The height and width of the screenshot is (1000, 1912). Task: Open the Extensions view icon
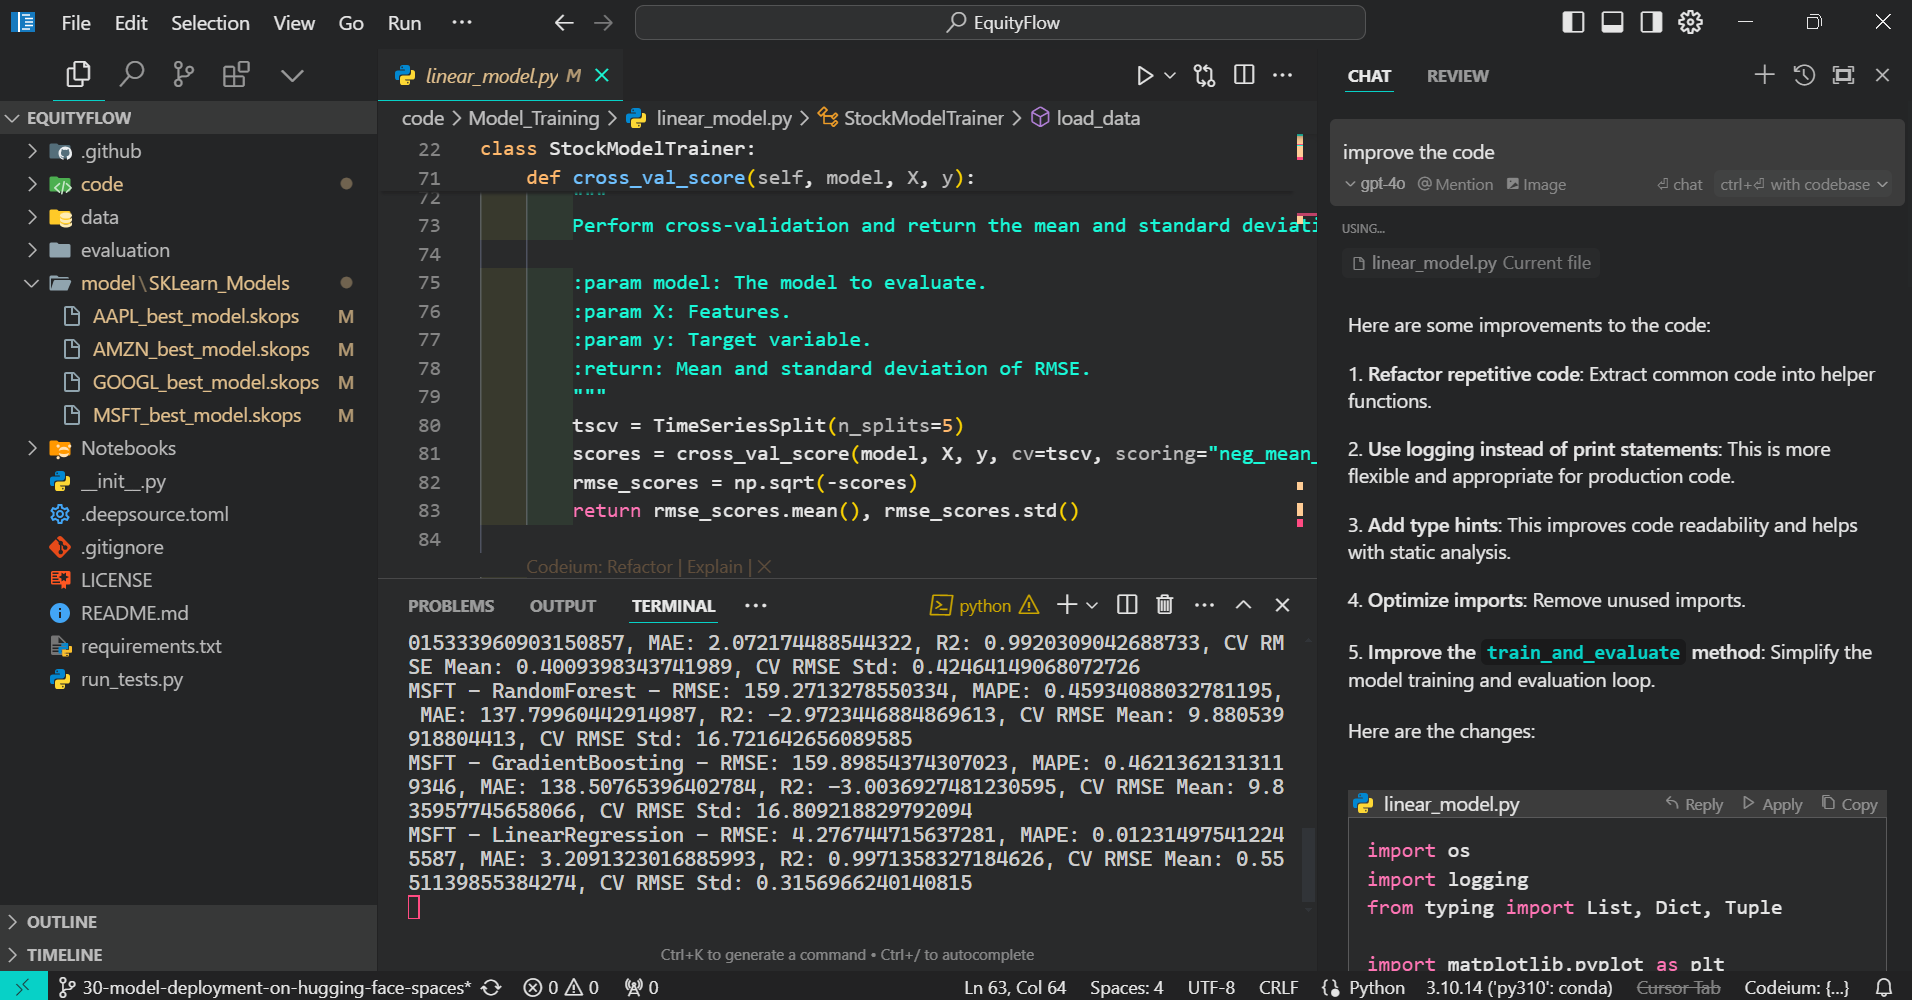click(x=236, y=74)
